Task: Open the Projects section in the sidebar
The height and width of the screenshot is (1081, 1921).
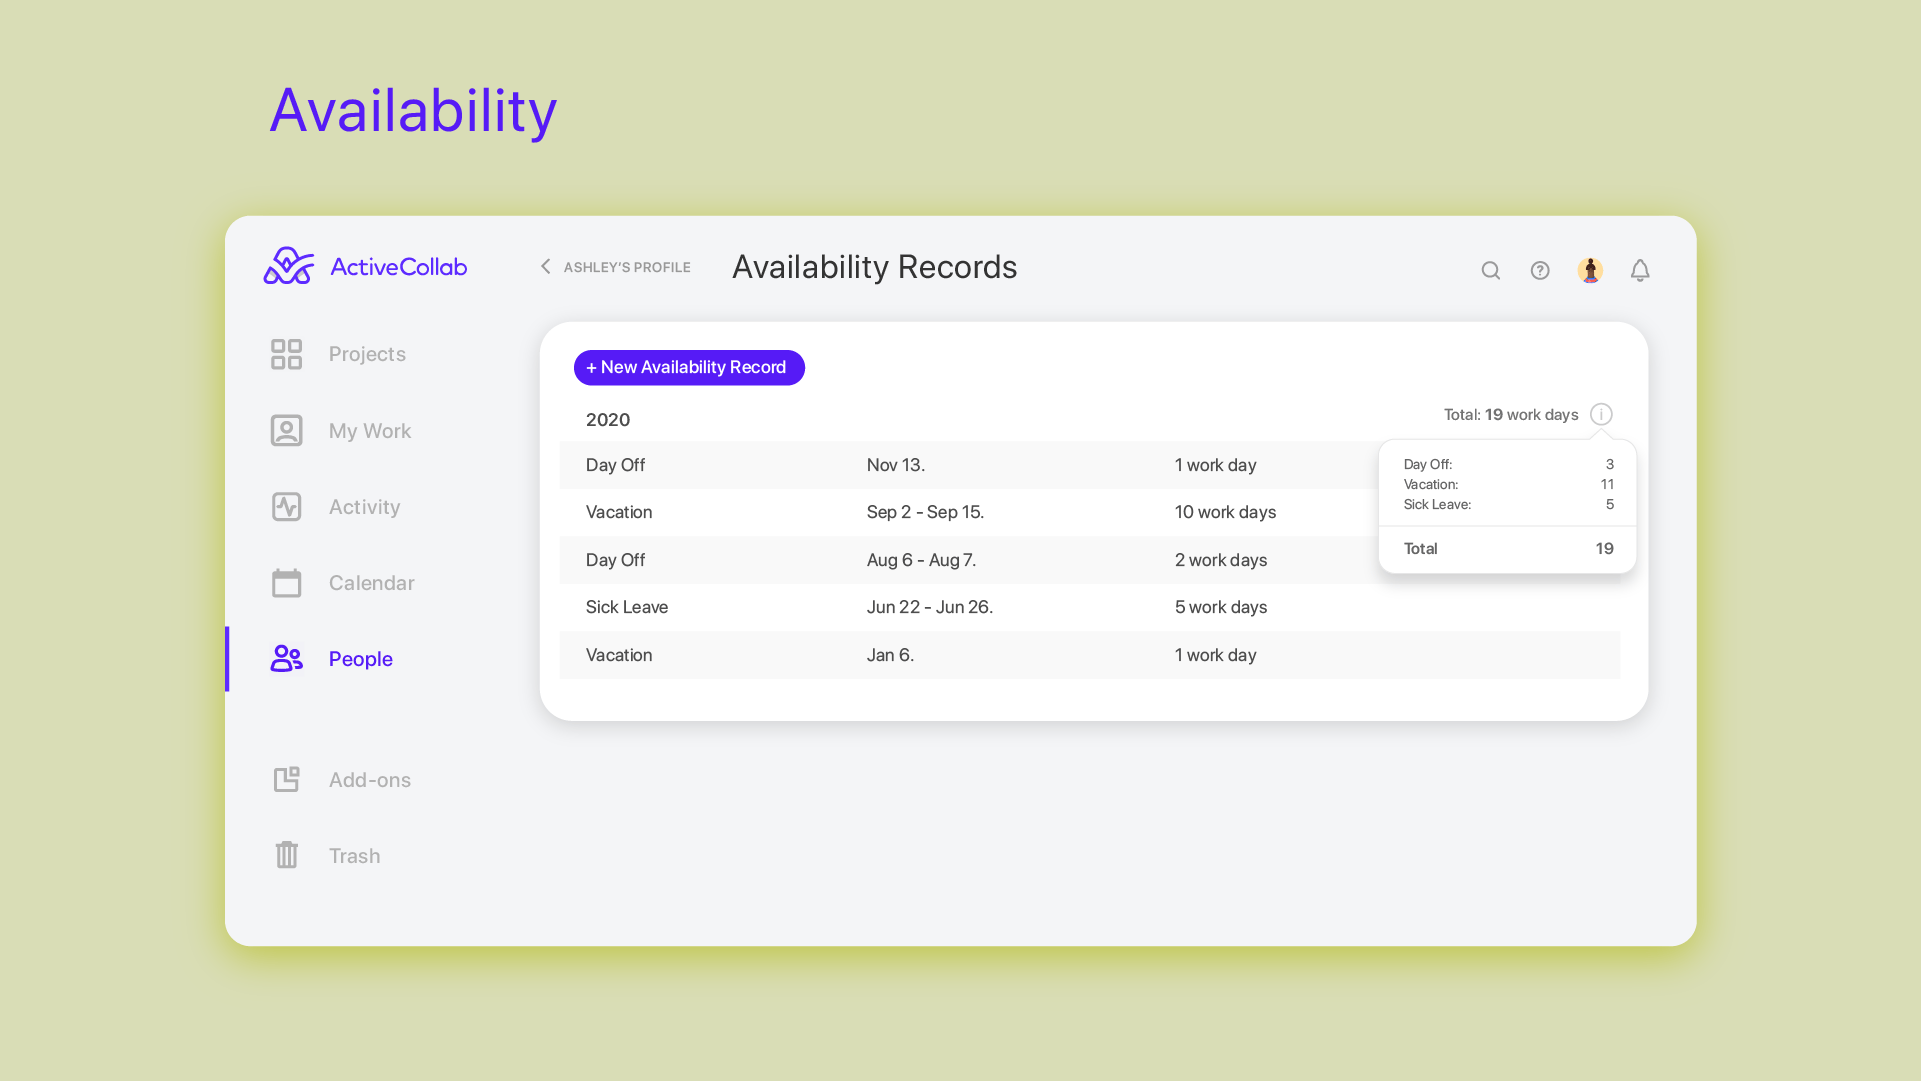Action: point(286,353)
